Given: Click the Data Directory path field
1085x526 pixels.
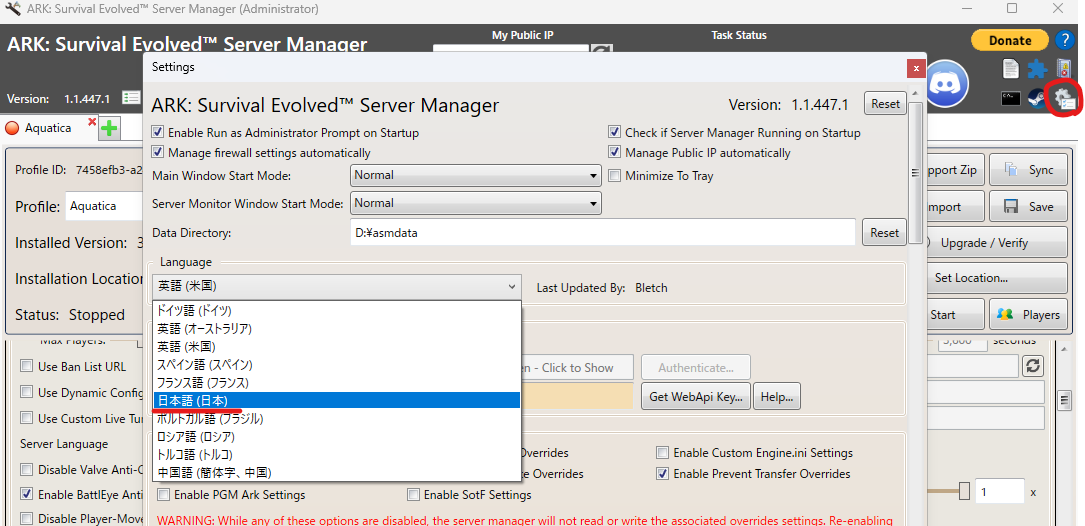Looking at the screenshot, I should 602,232.
